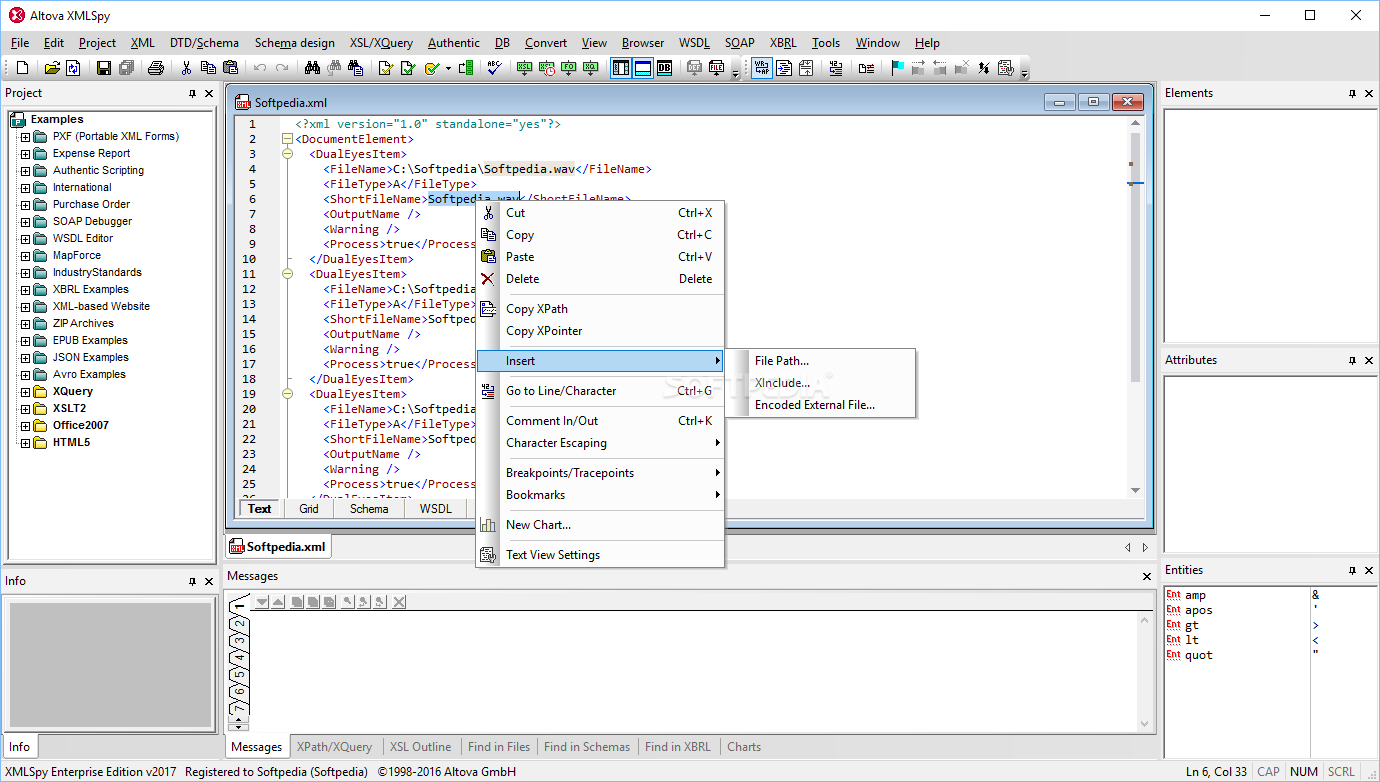Open the XSL/XQuery menu
The image size is (1380, 782).
click(380, 43)
